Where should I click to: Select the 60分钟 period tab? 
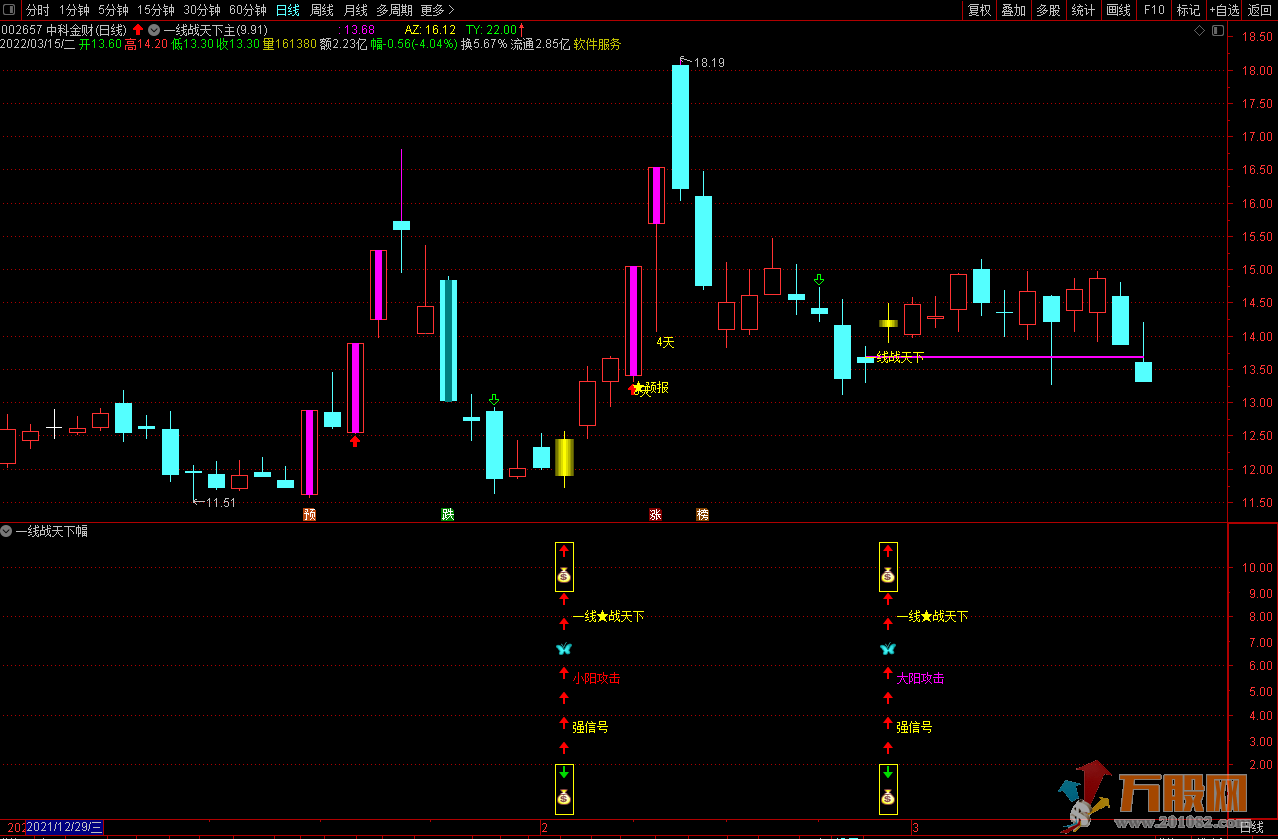[x=247, y=10]
